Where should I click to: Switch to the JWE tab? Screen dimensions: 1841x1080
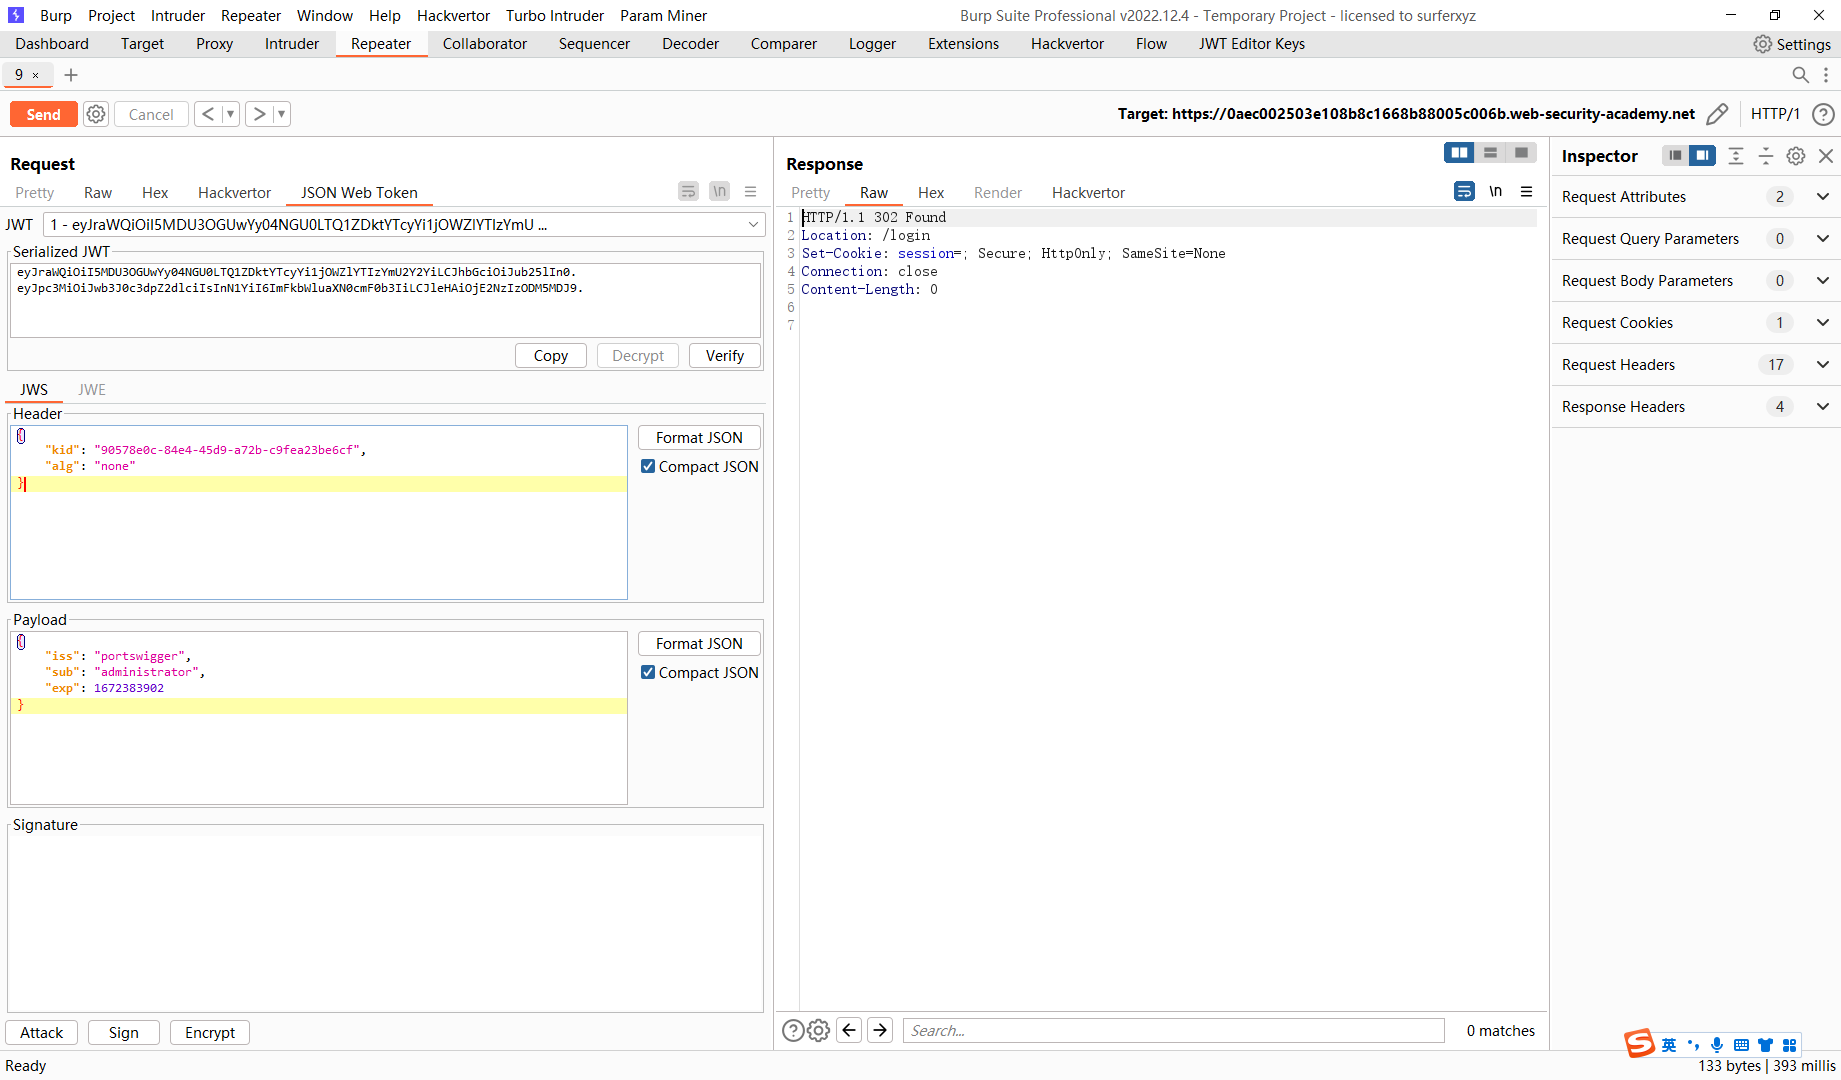pyautogui.click(x=92, y=390)
